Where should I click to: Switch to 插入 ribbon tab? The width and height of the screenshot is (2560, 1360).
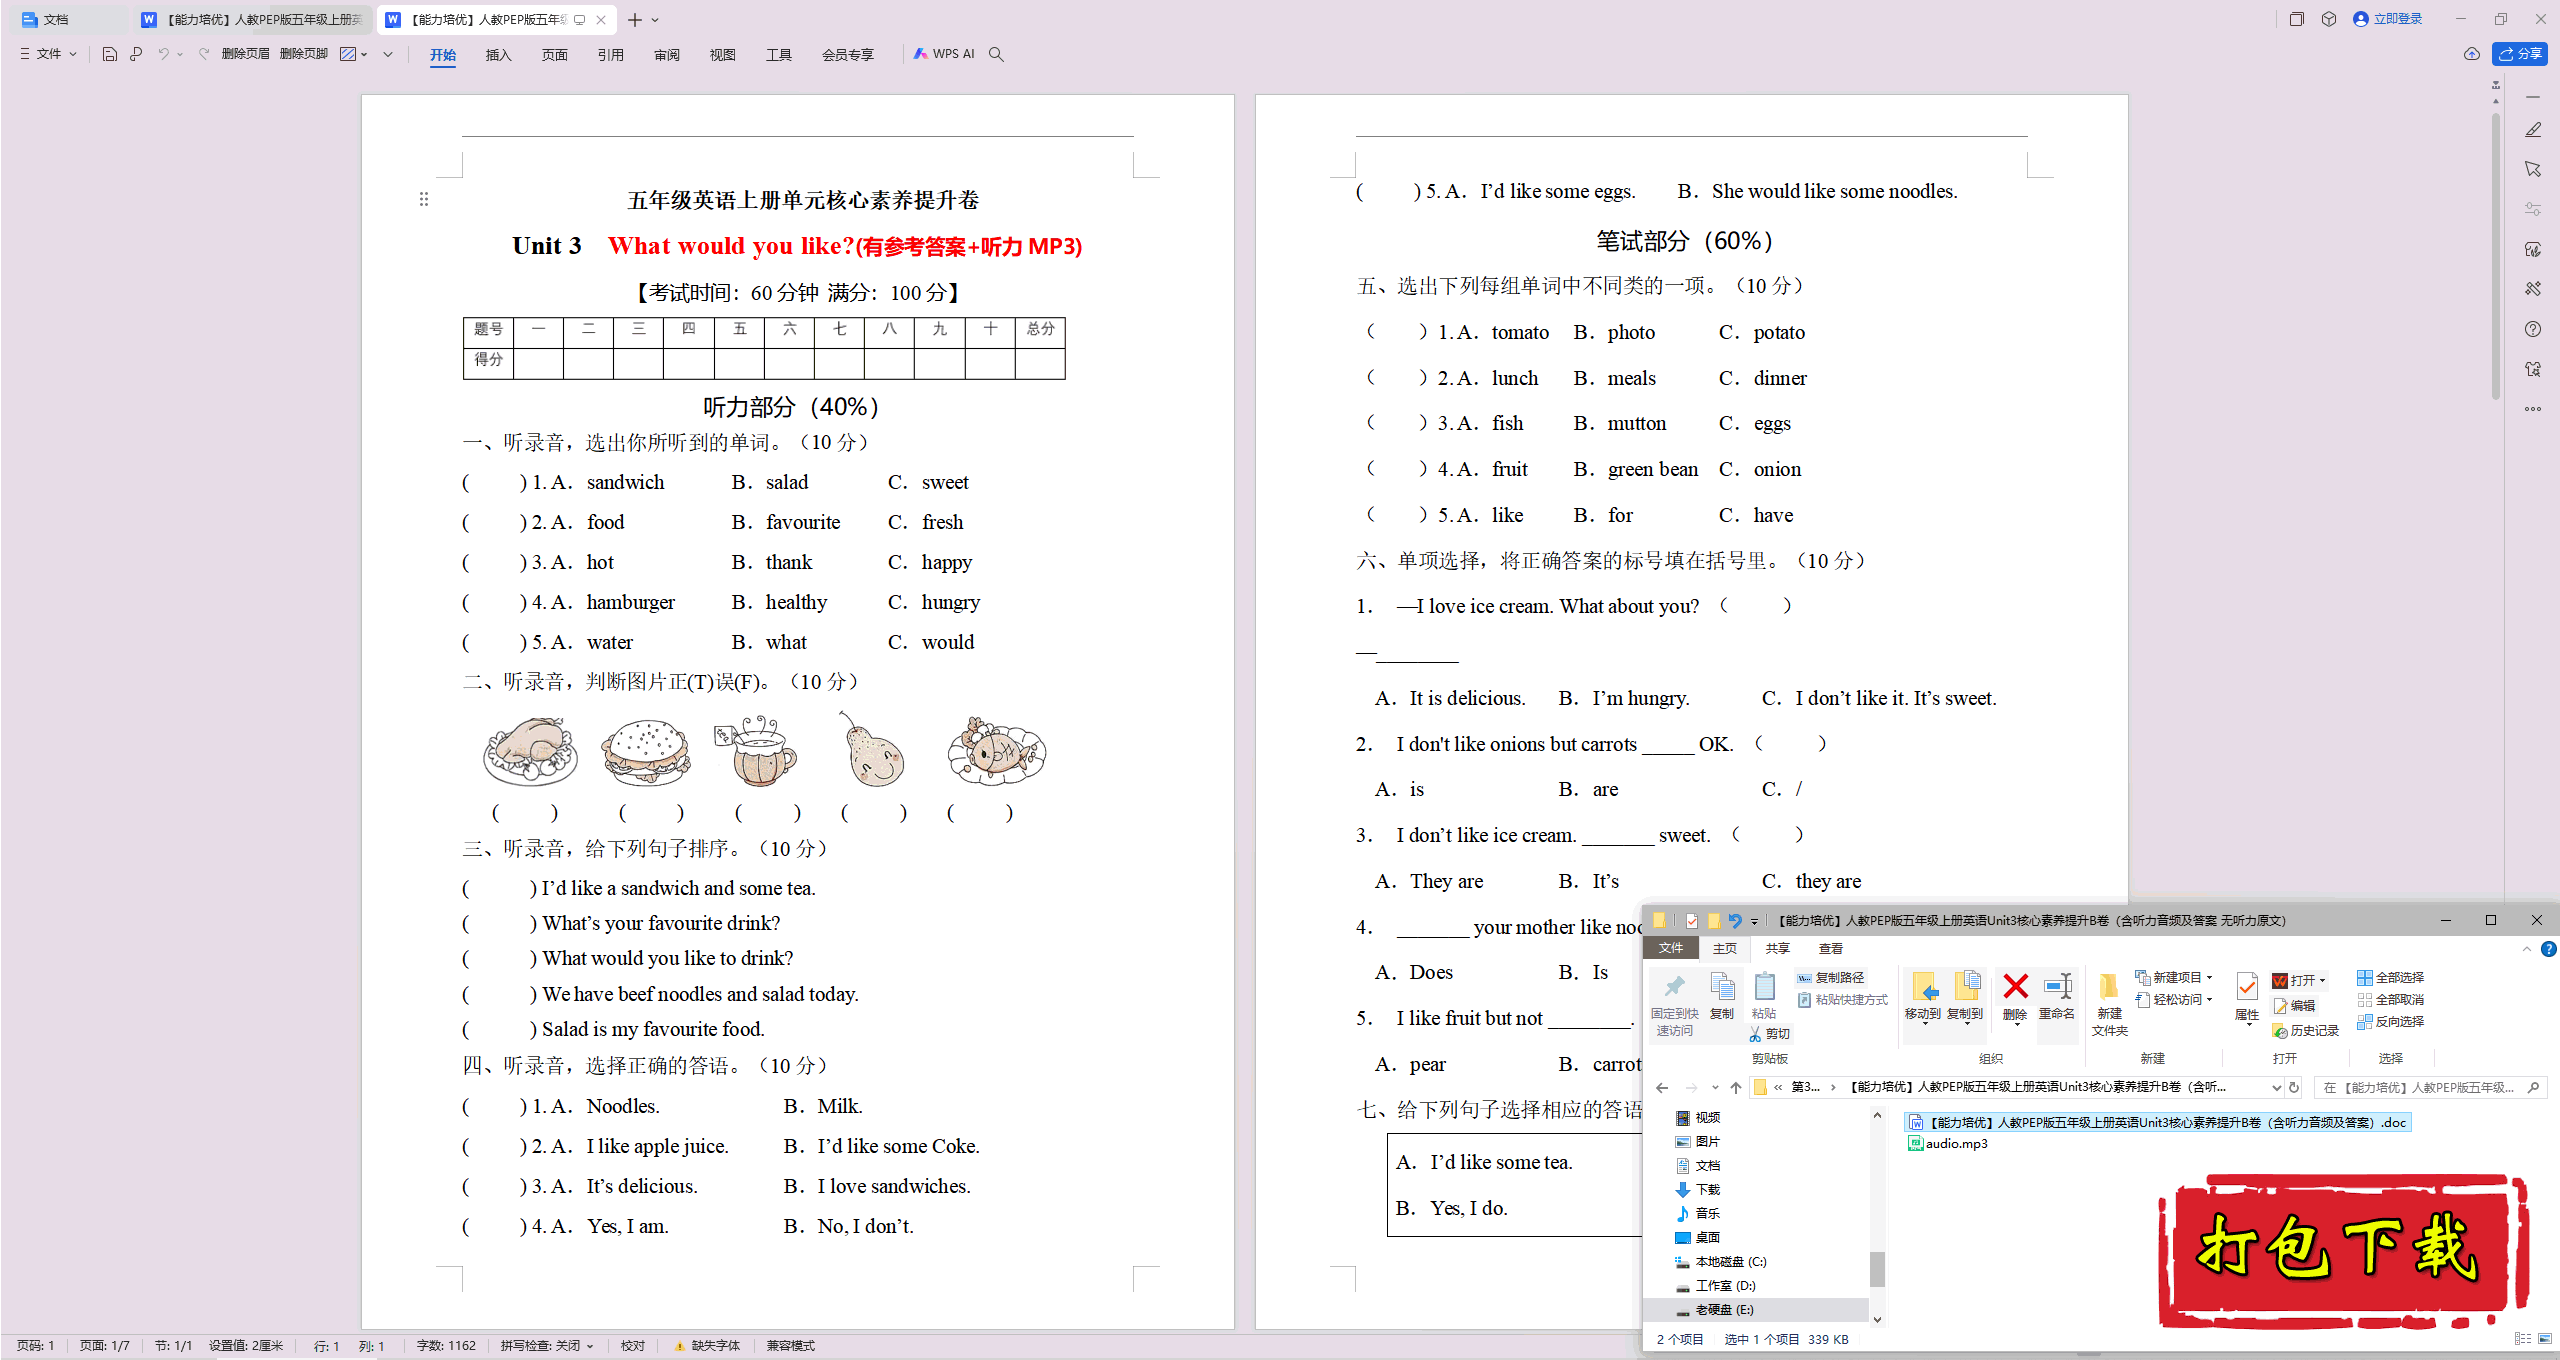[498, 55]
